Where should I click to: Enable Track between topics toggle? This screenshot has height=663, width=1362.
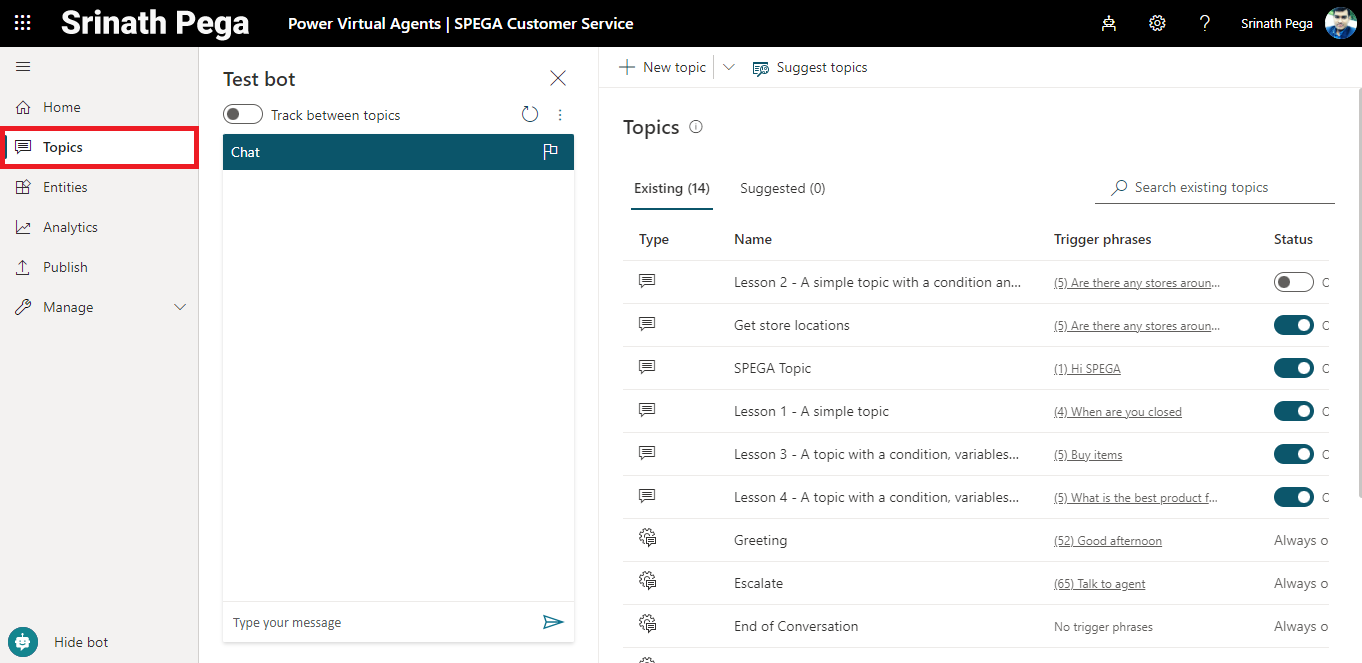(243, 115)
